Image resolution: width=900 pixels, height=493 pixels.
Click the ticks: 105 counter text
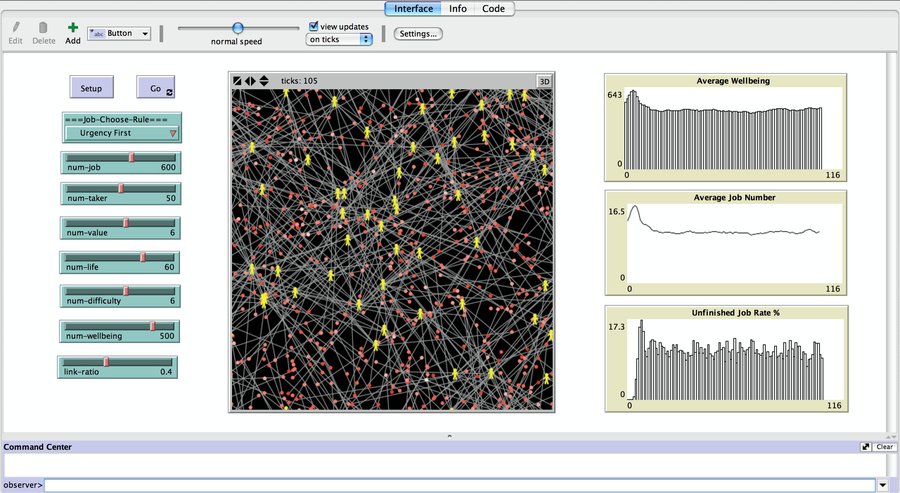tap(299, 81)
